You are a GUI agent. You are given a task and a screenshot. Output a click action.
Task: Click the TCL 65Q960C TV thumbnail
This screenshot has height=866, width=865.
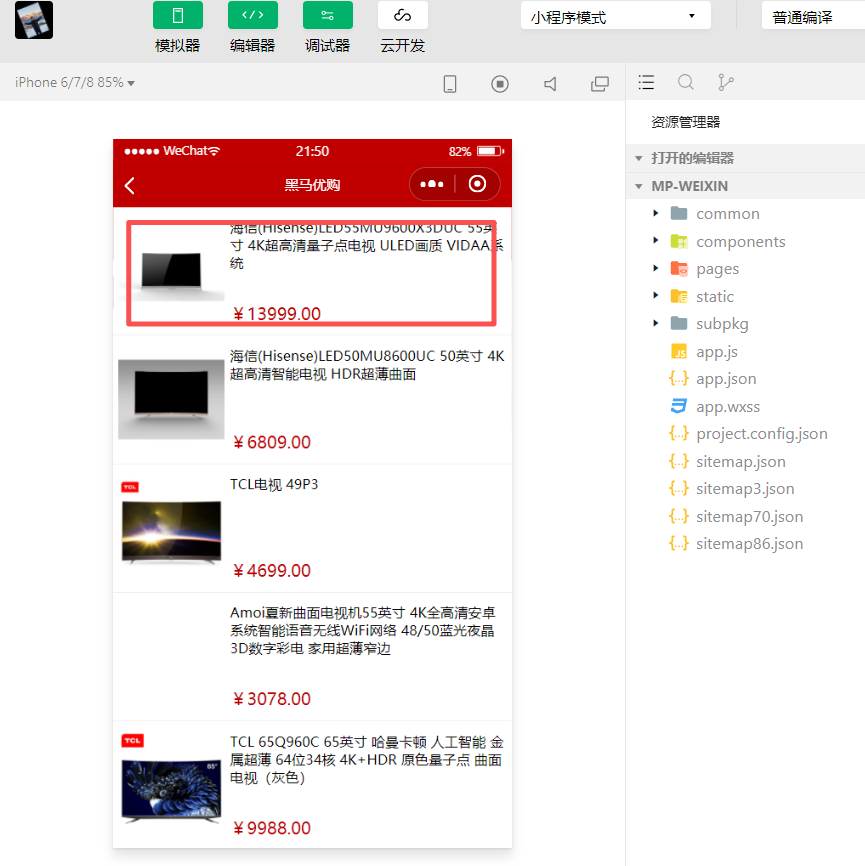tap(171, 779)
